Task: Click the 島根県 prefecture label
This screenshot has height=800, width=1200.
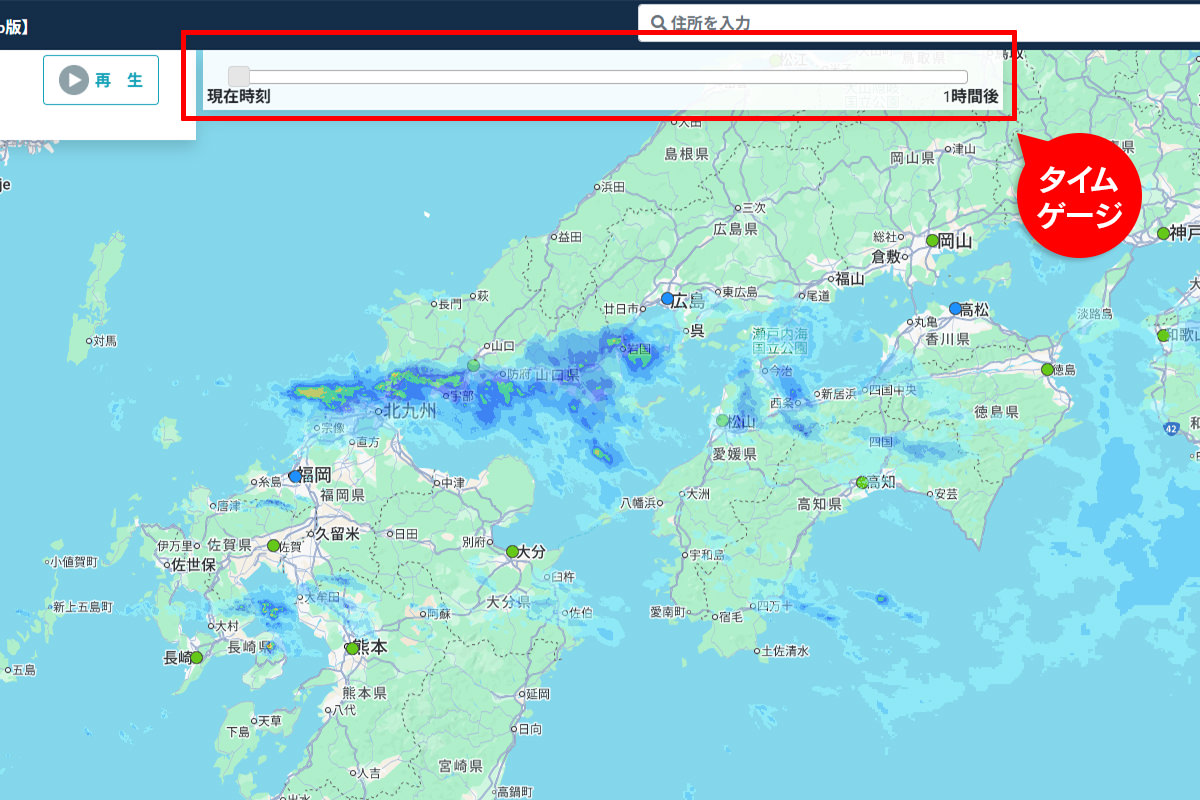Action: point(686,154)
